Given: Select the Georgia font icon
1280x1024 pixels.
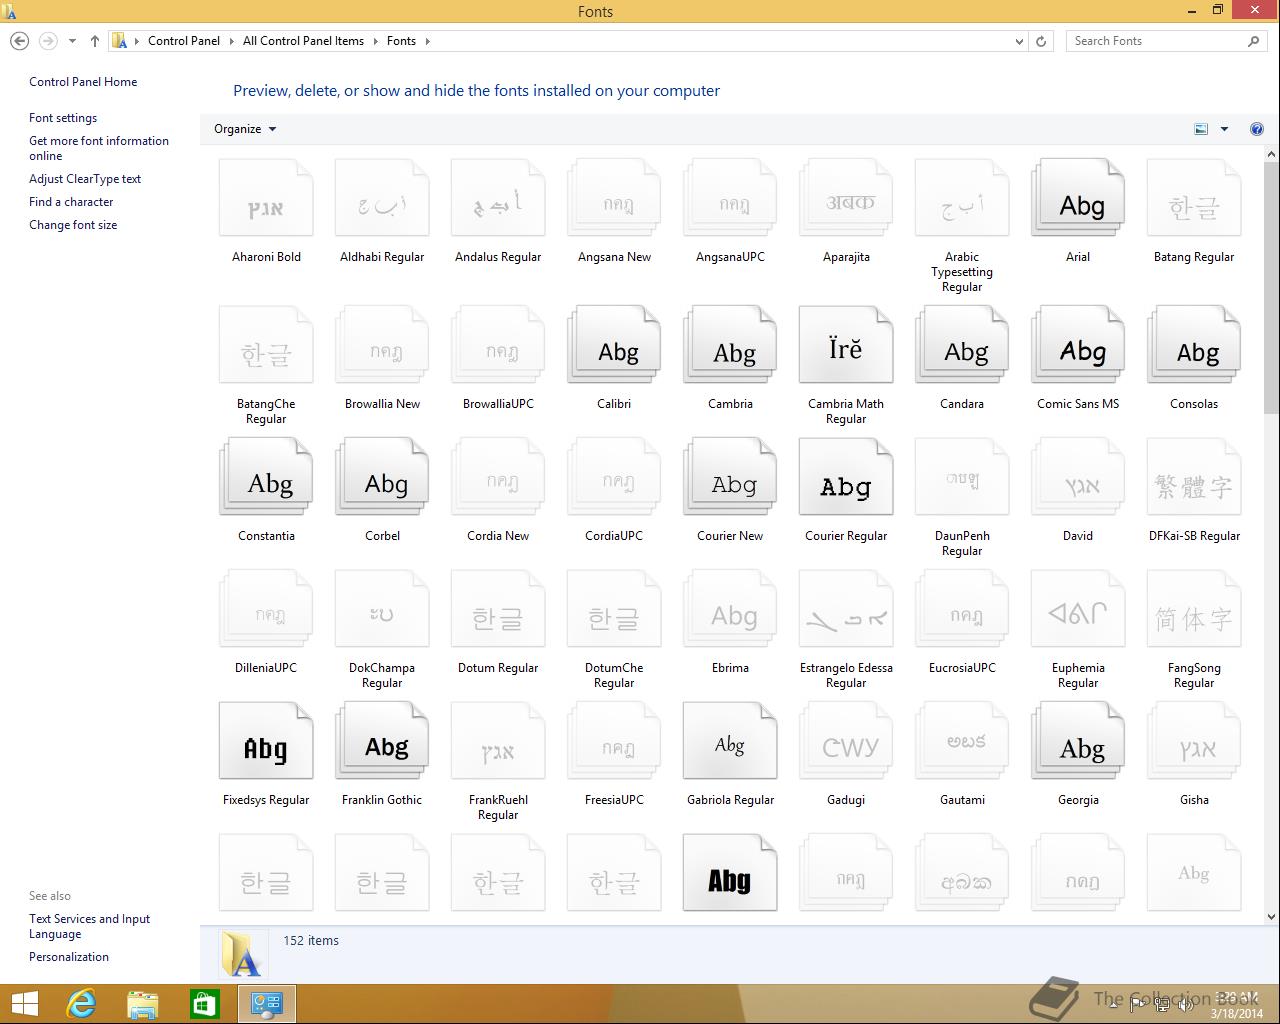Looking at the screenshot, I should coord(1078,742).
